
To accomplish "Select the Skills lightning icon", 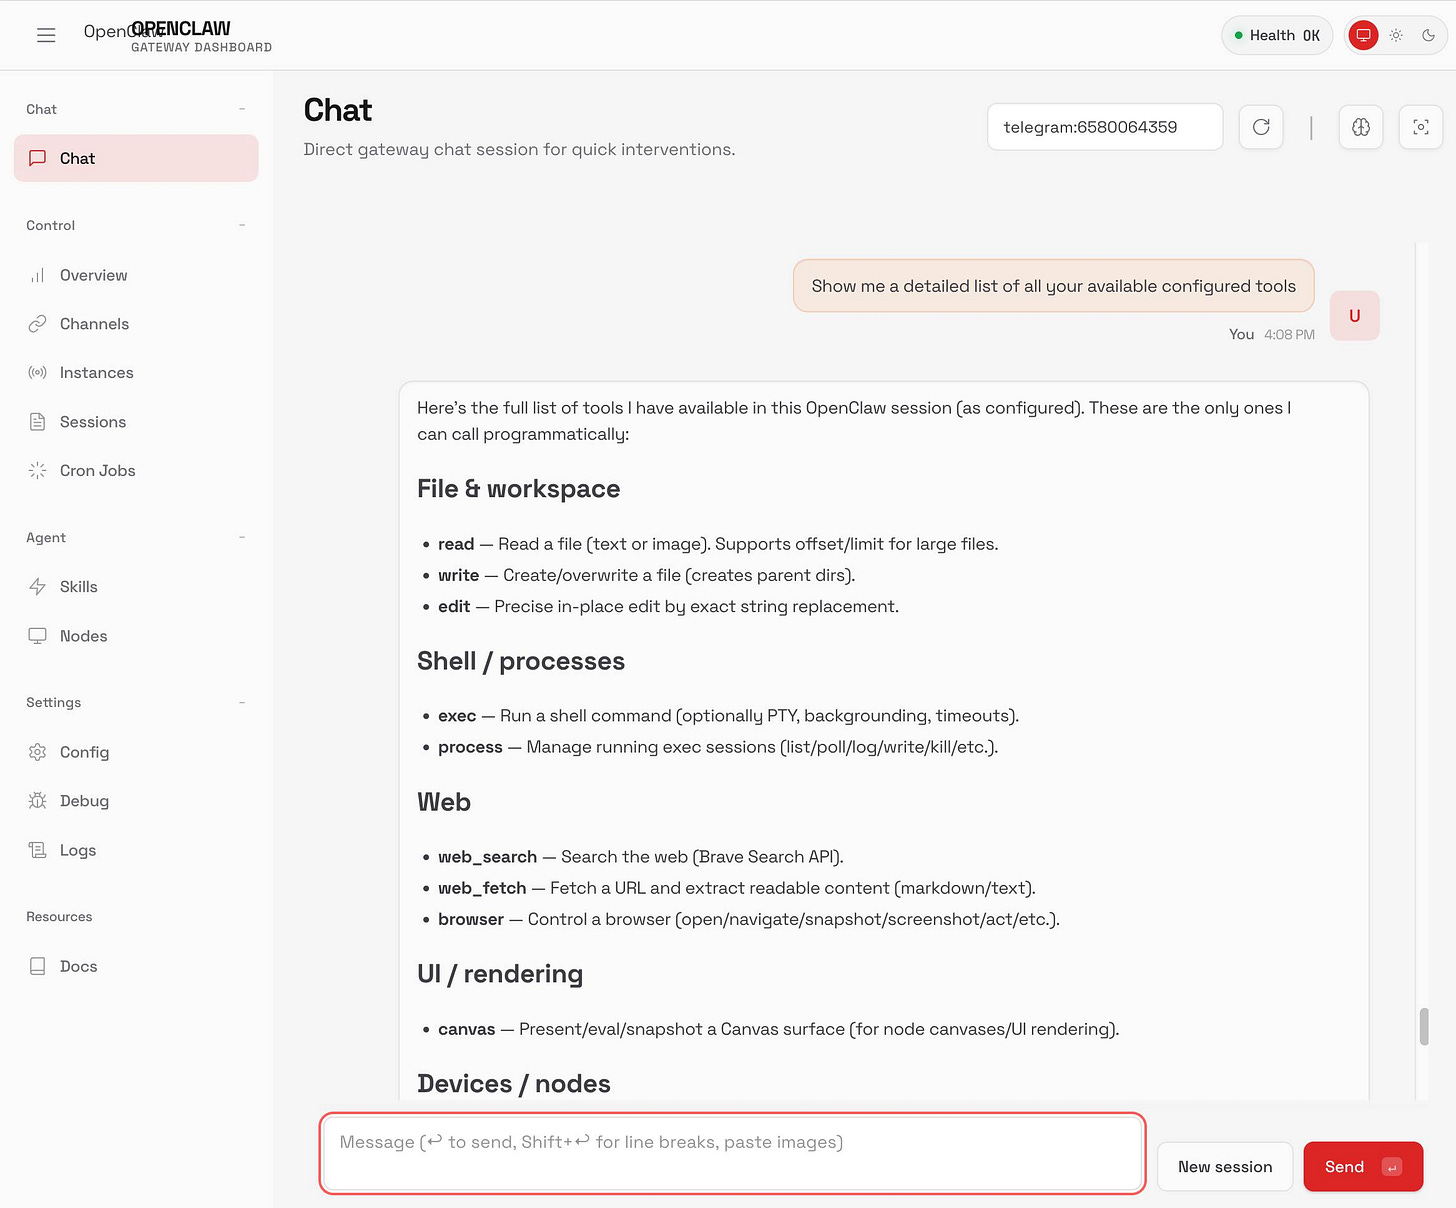I will pyautogui.click(x=37, y=586).
